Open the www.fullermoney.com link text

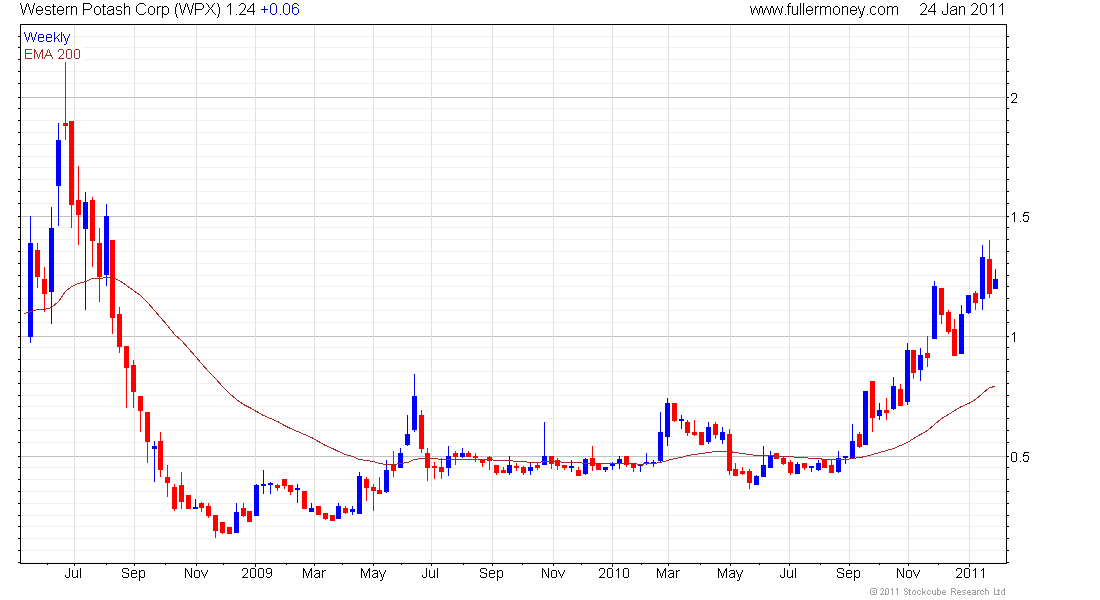pos(824,10)
